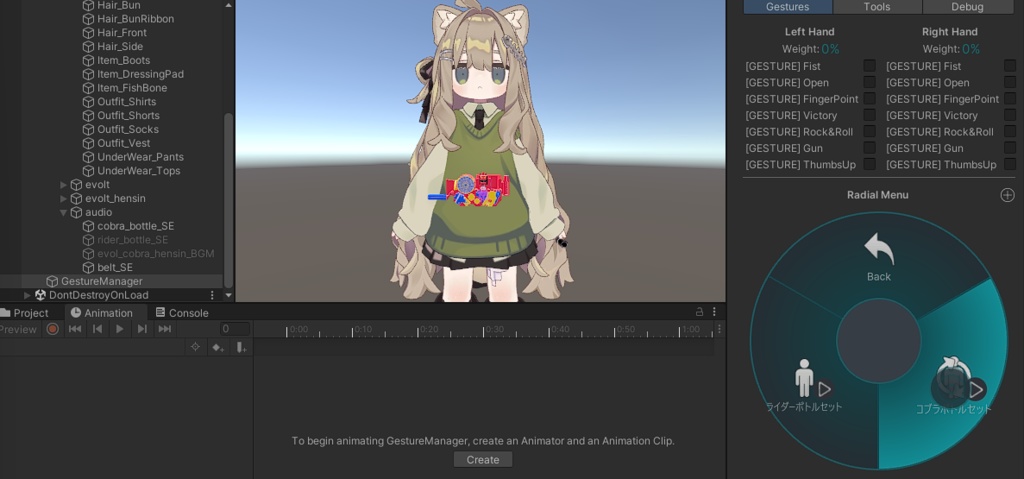Switch to the Tools tab
The height and width of the screenshot is (479, 1024).
point(877,7)
